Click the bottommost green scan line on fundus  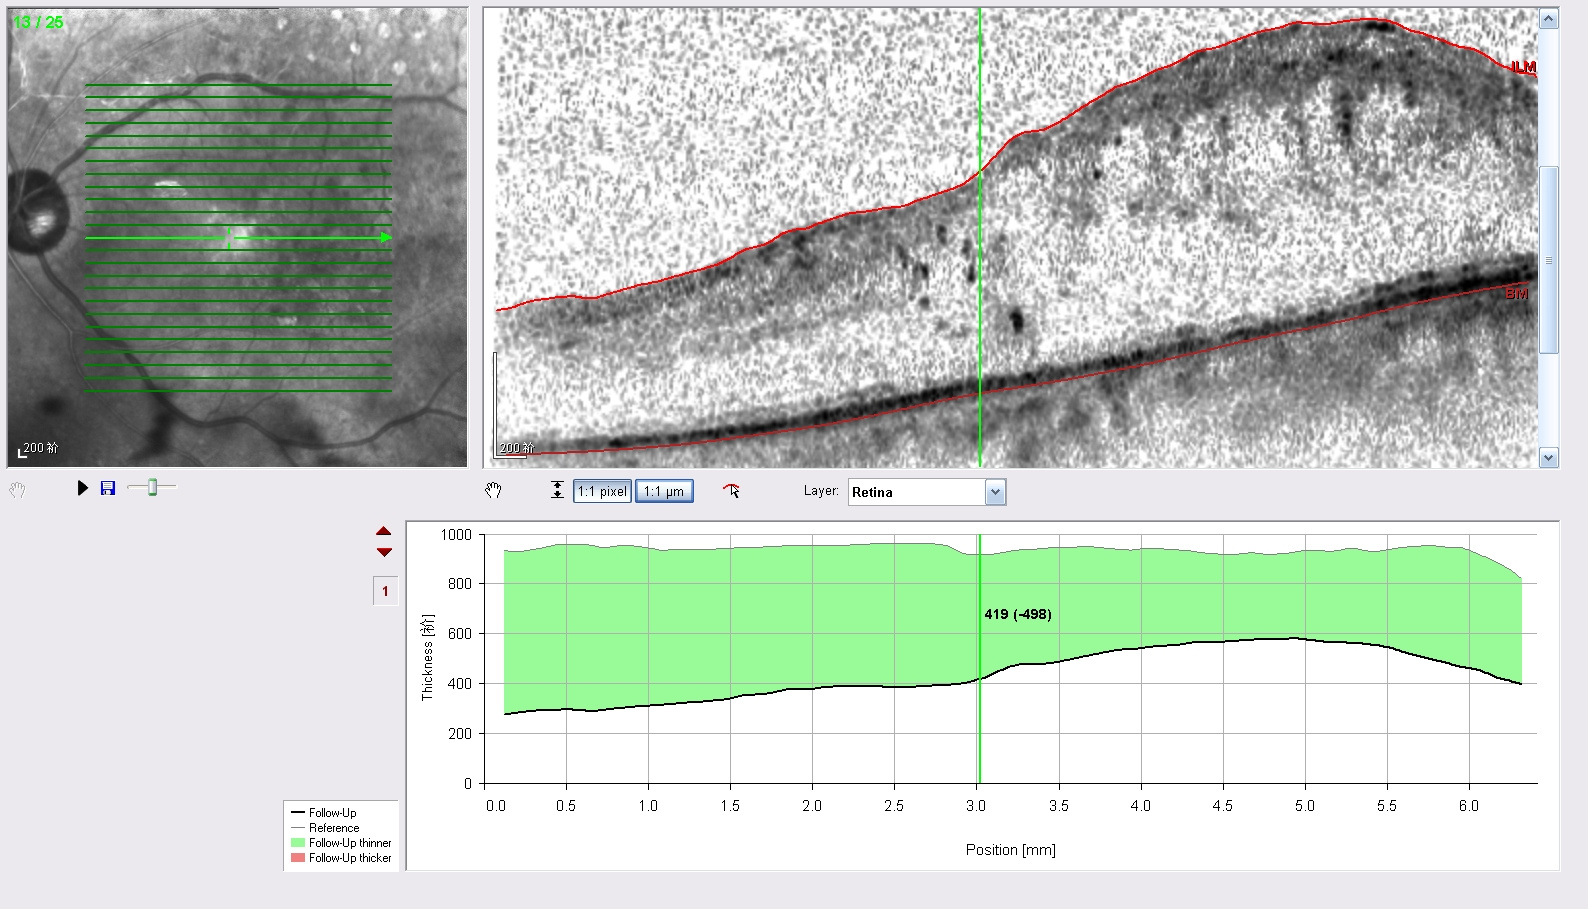(238, 390)
